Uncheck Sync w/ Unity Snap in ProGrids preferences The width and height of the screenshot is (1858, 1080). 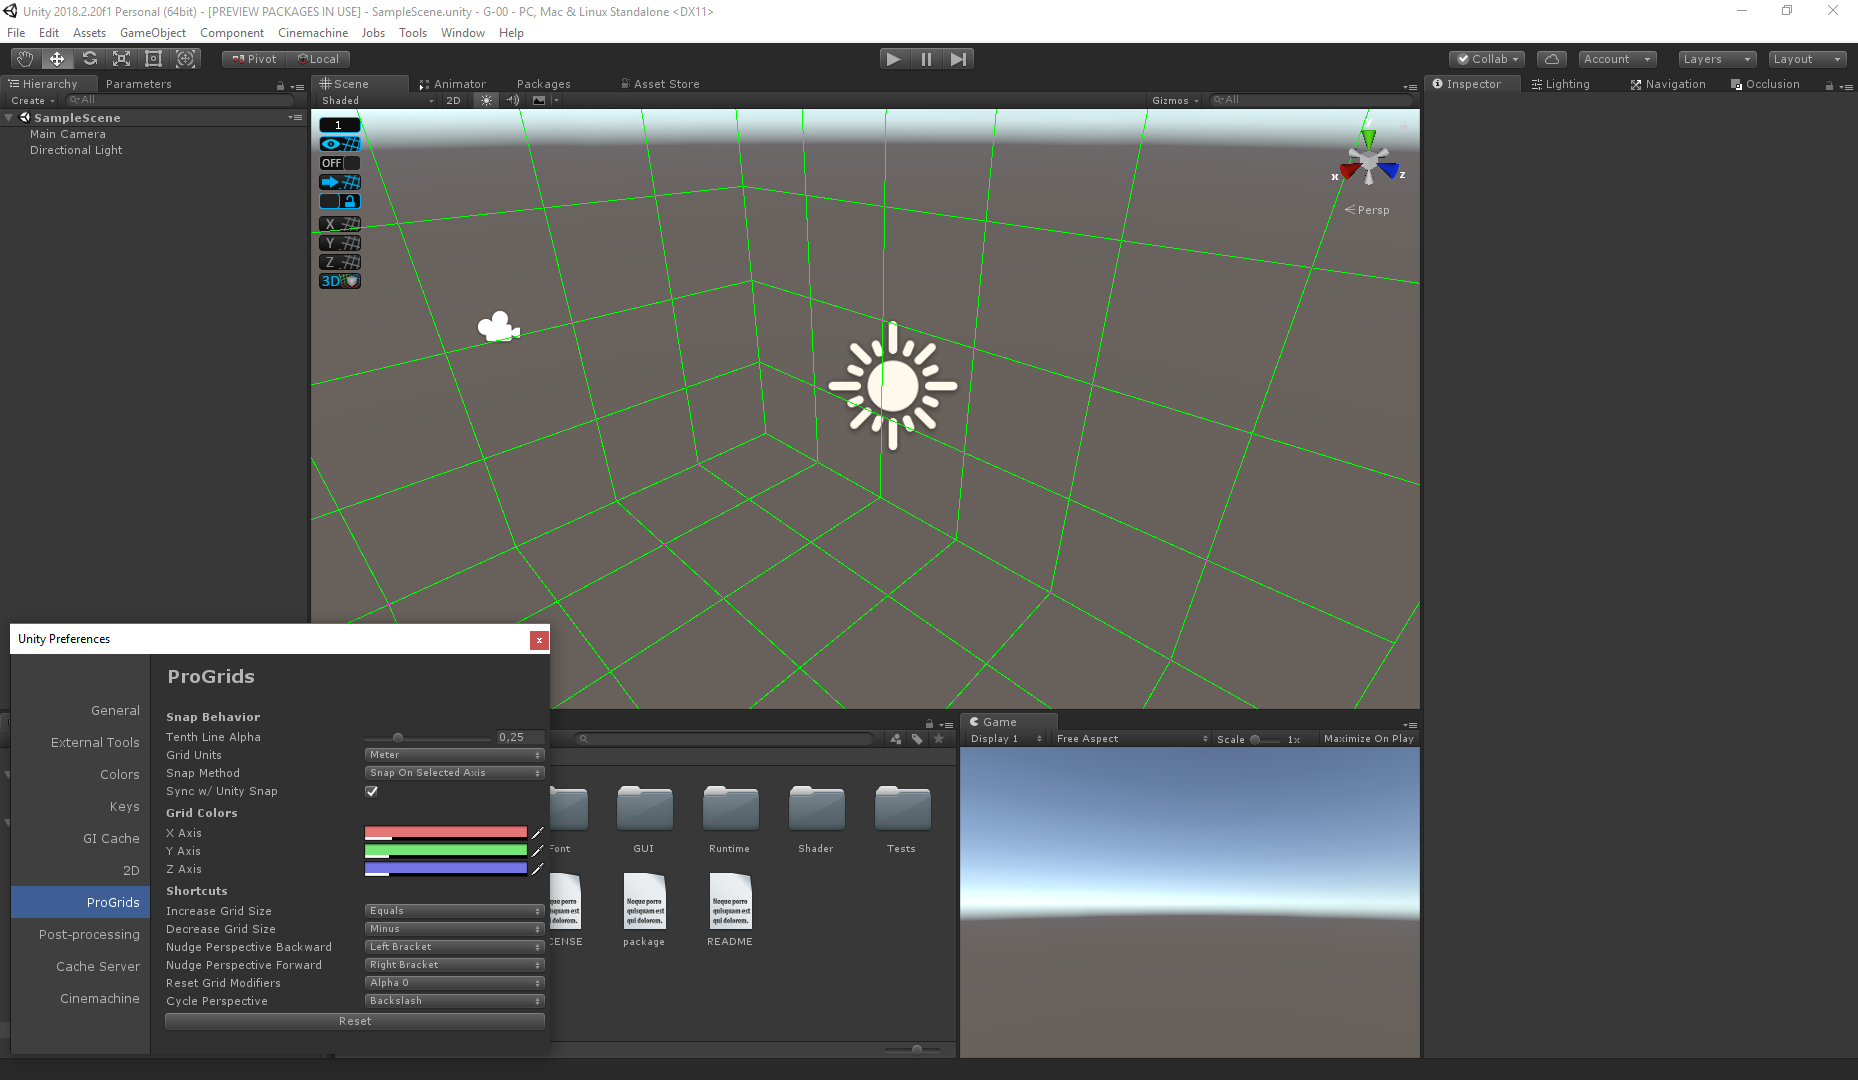click(x=371, y=791)
